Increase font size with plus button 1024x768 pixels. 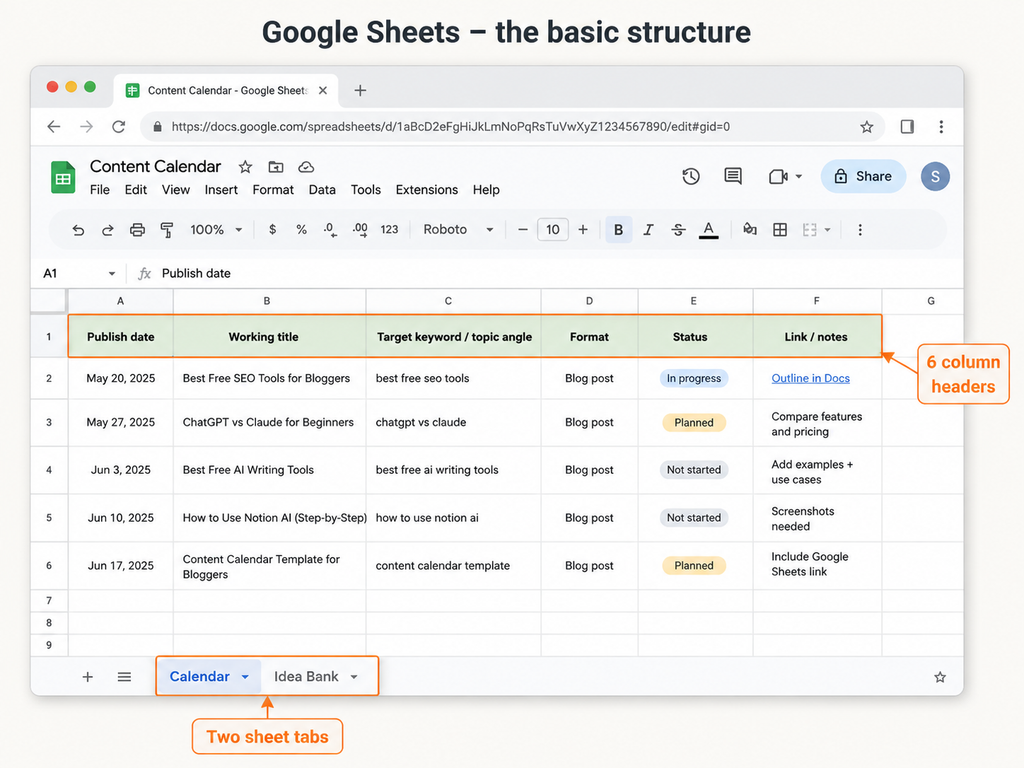583,230
